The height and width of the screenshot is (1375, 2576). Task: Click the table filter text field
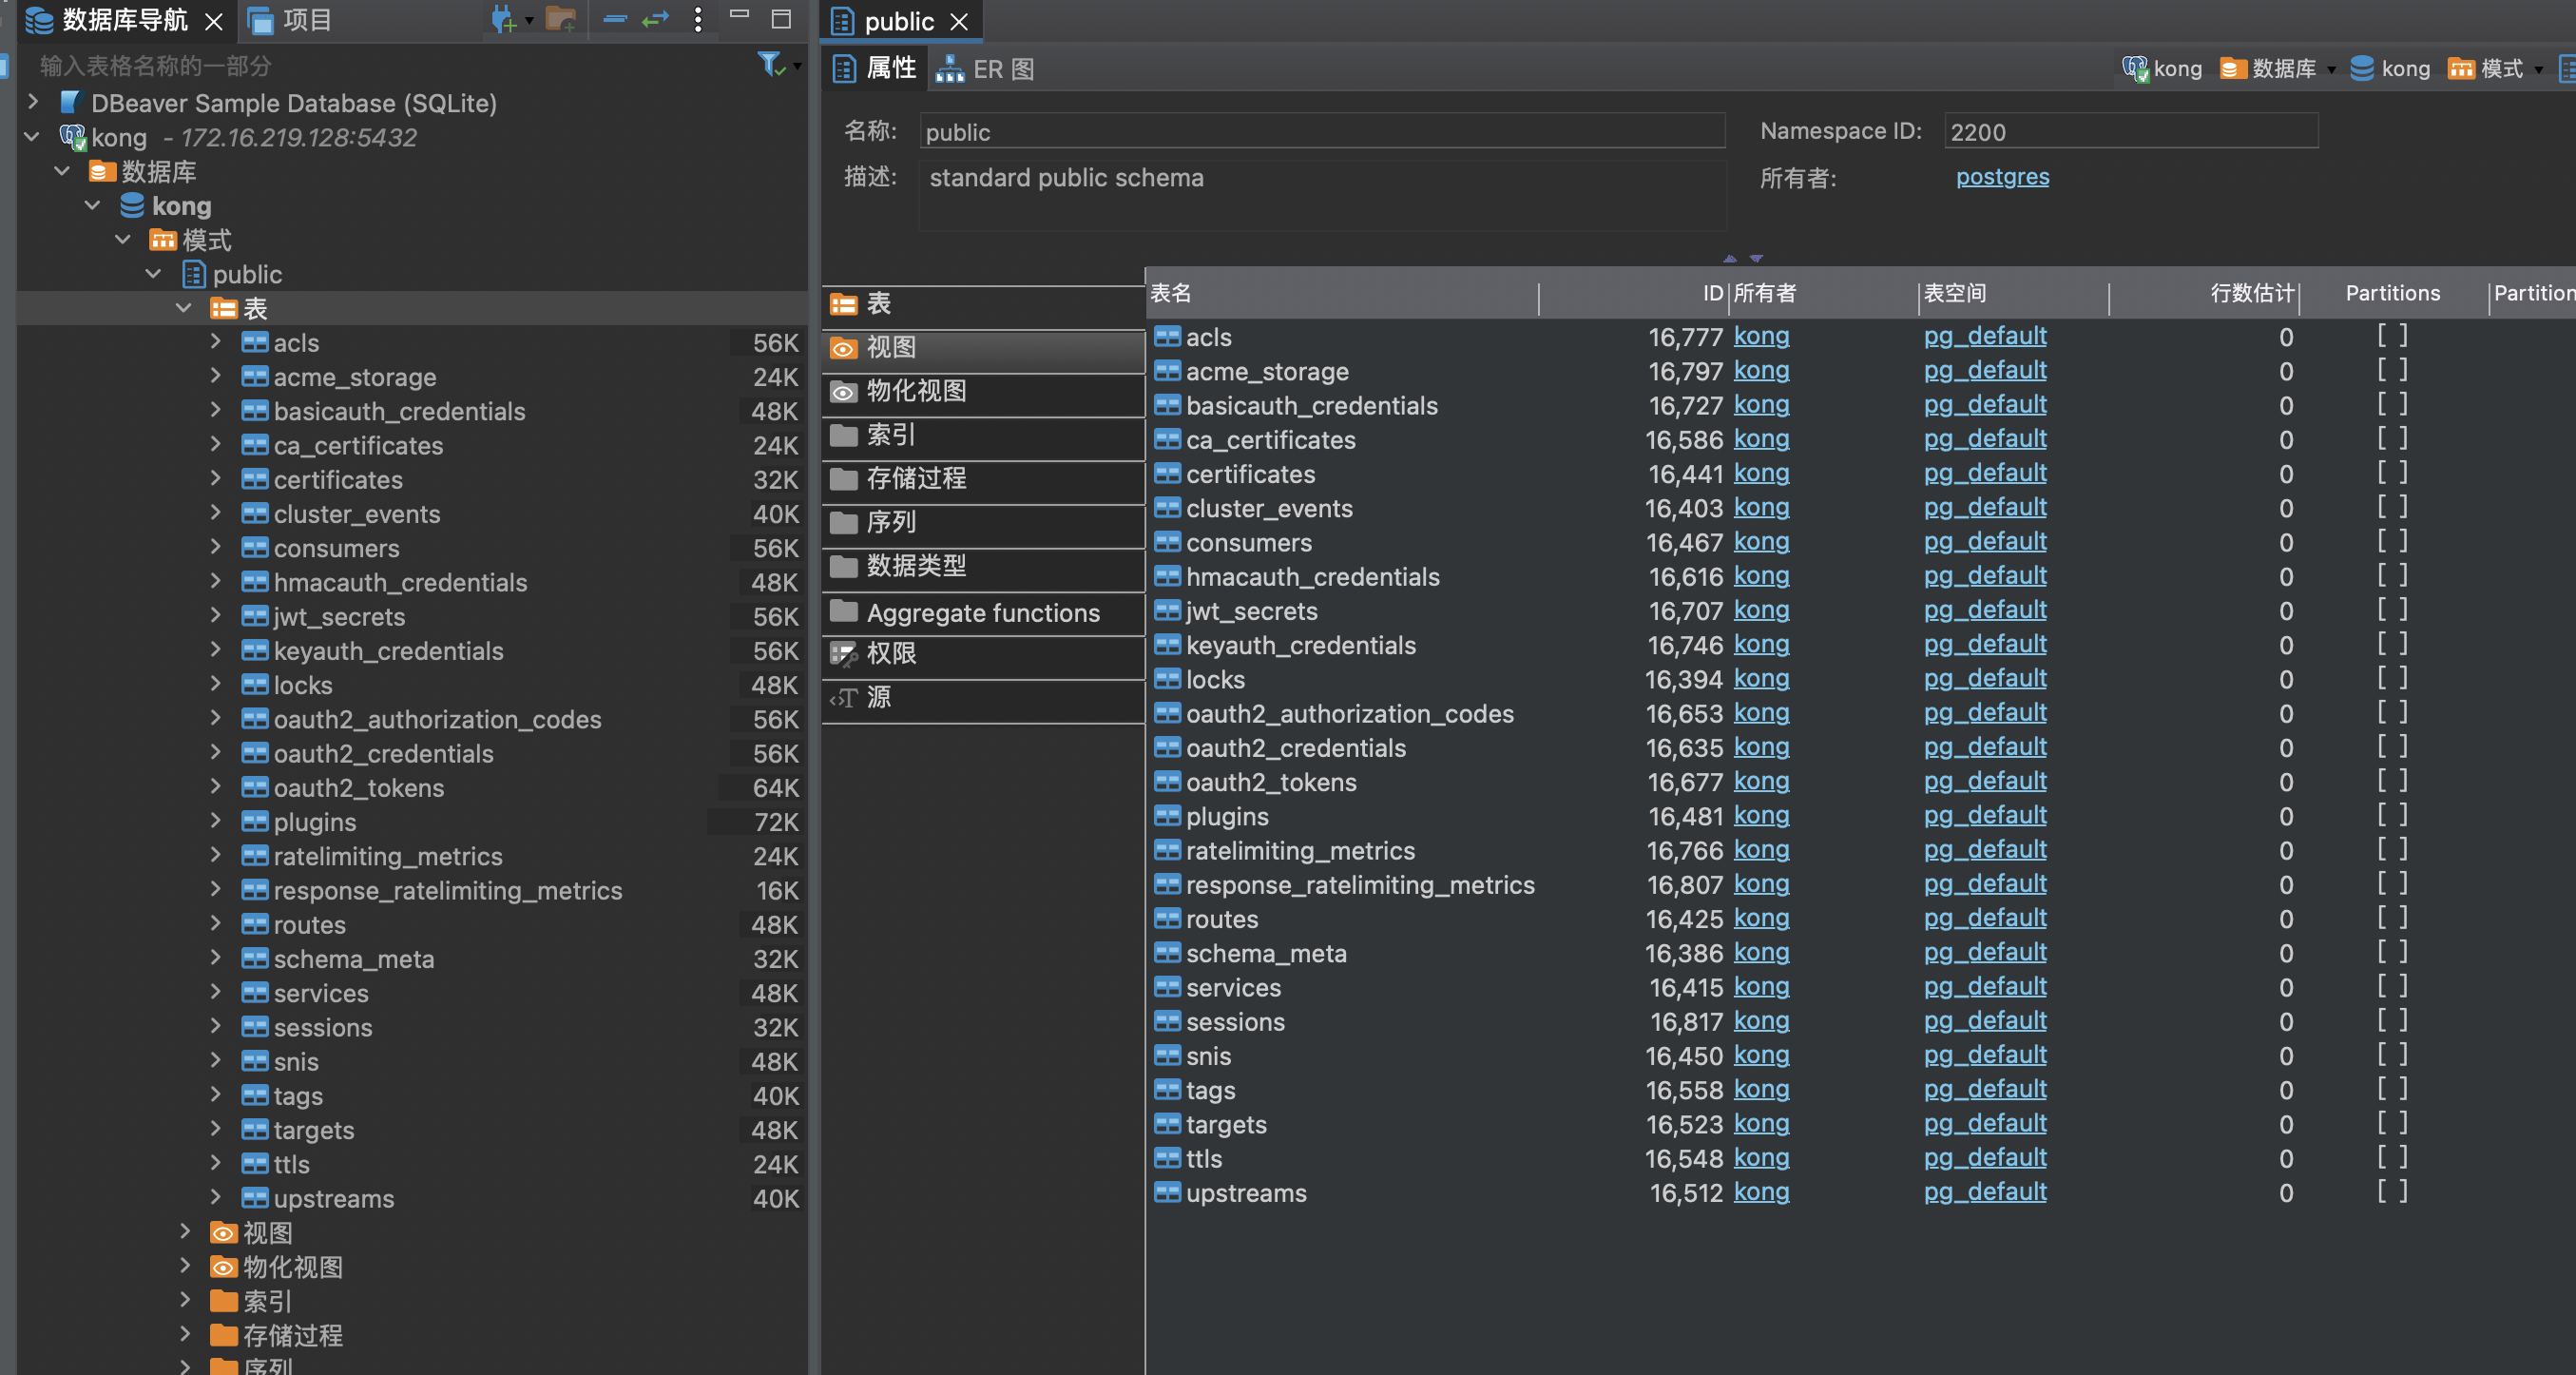[x=390, y=66]
